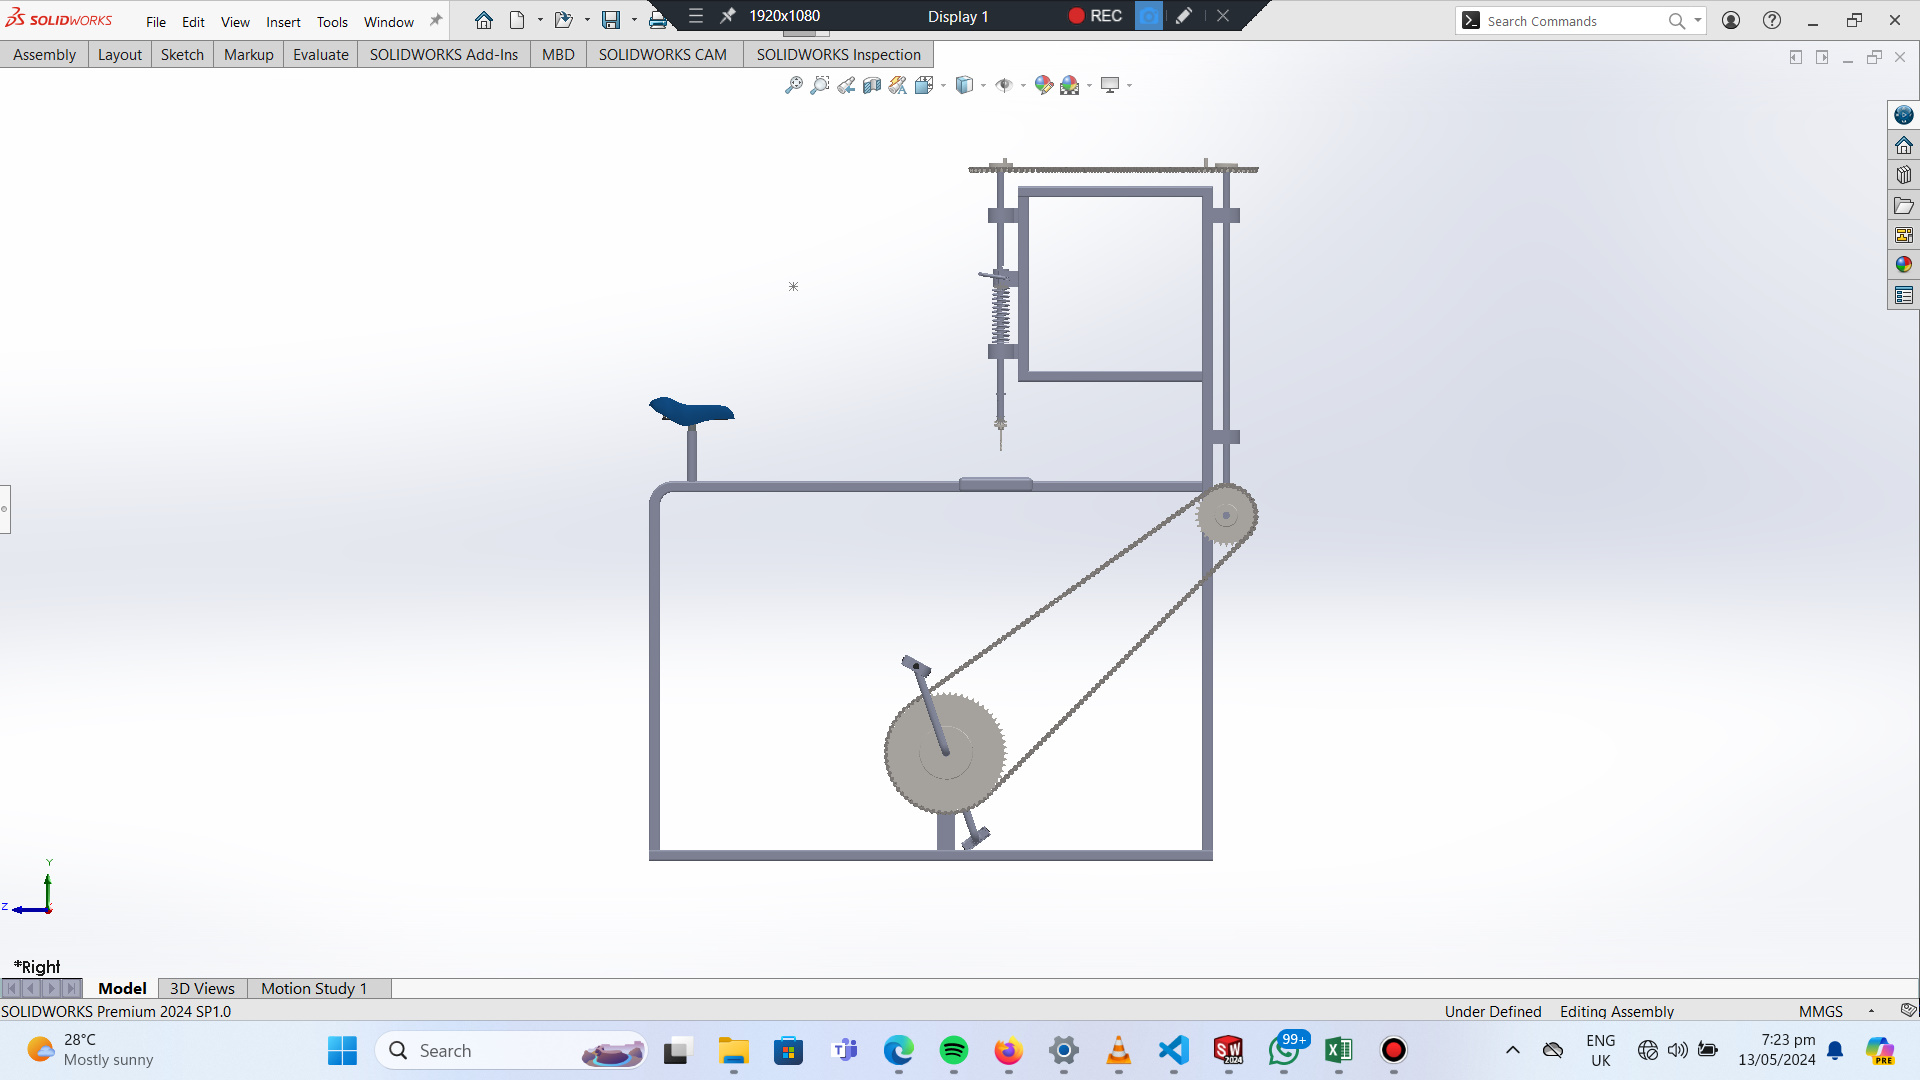Viewport: 1920px width, 1080px height.
Task: Open the File Explorer task pane tab
Action: 1903,205
